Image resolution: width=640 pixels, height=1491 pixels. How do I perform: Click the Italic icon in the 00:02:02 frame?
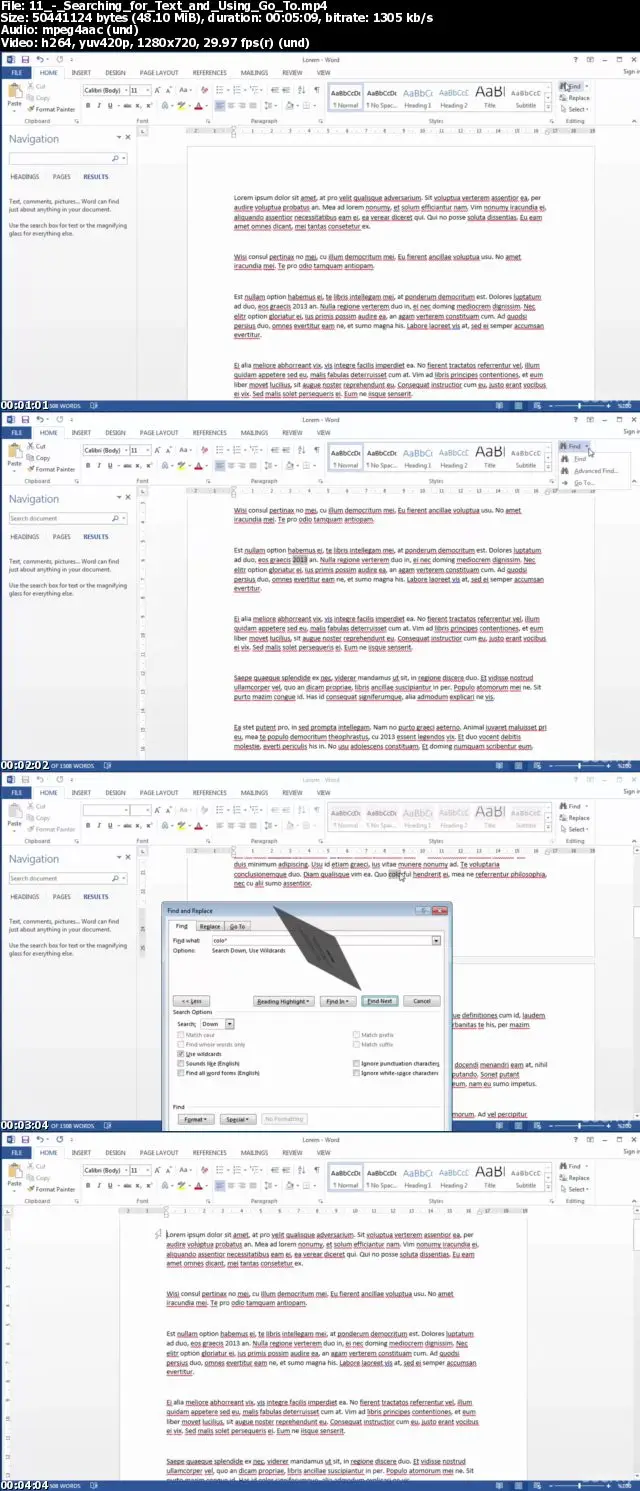pos(99,465)
